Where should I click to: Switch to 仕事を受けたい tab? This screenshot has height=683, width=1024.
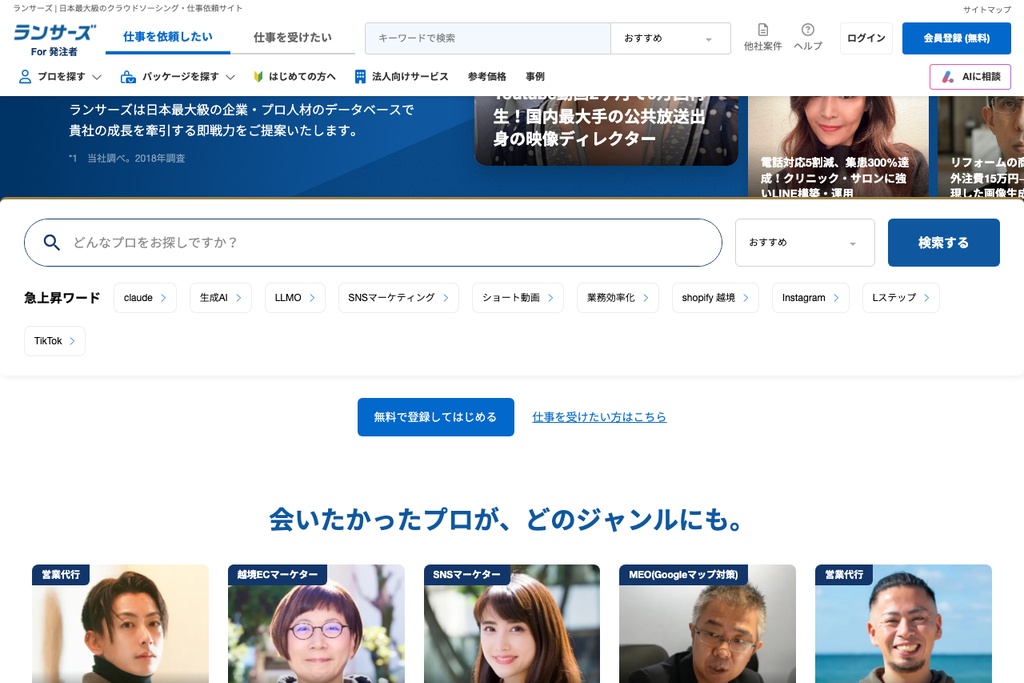293,37
